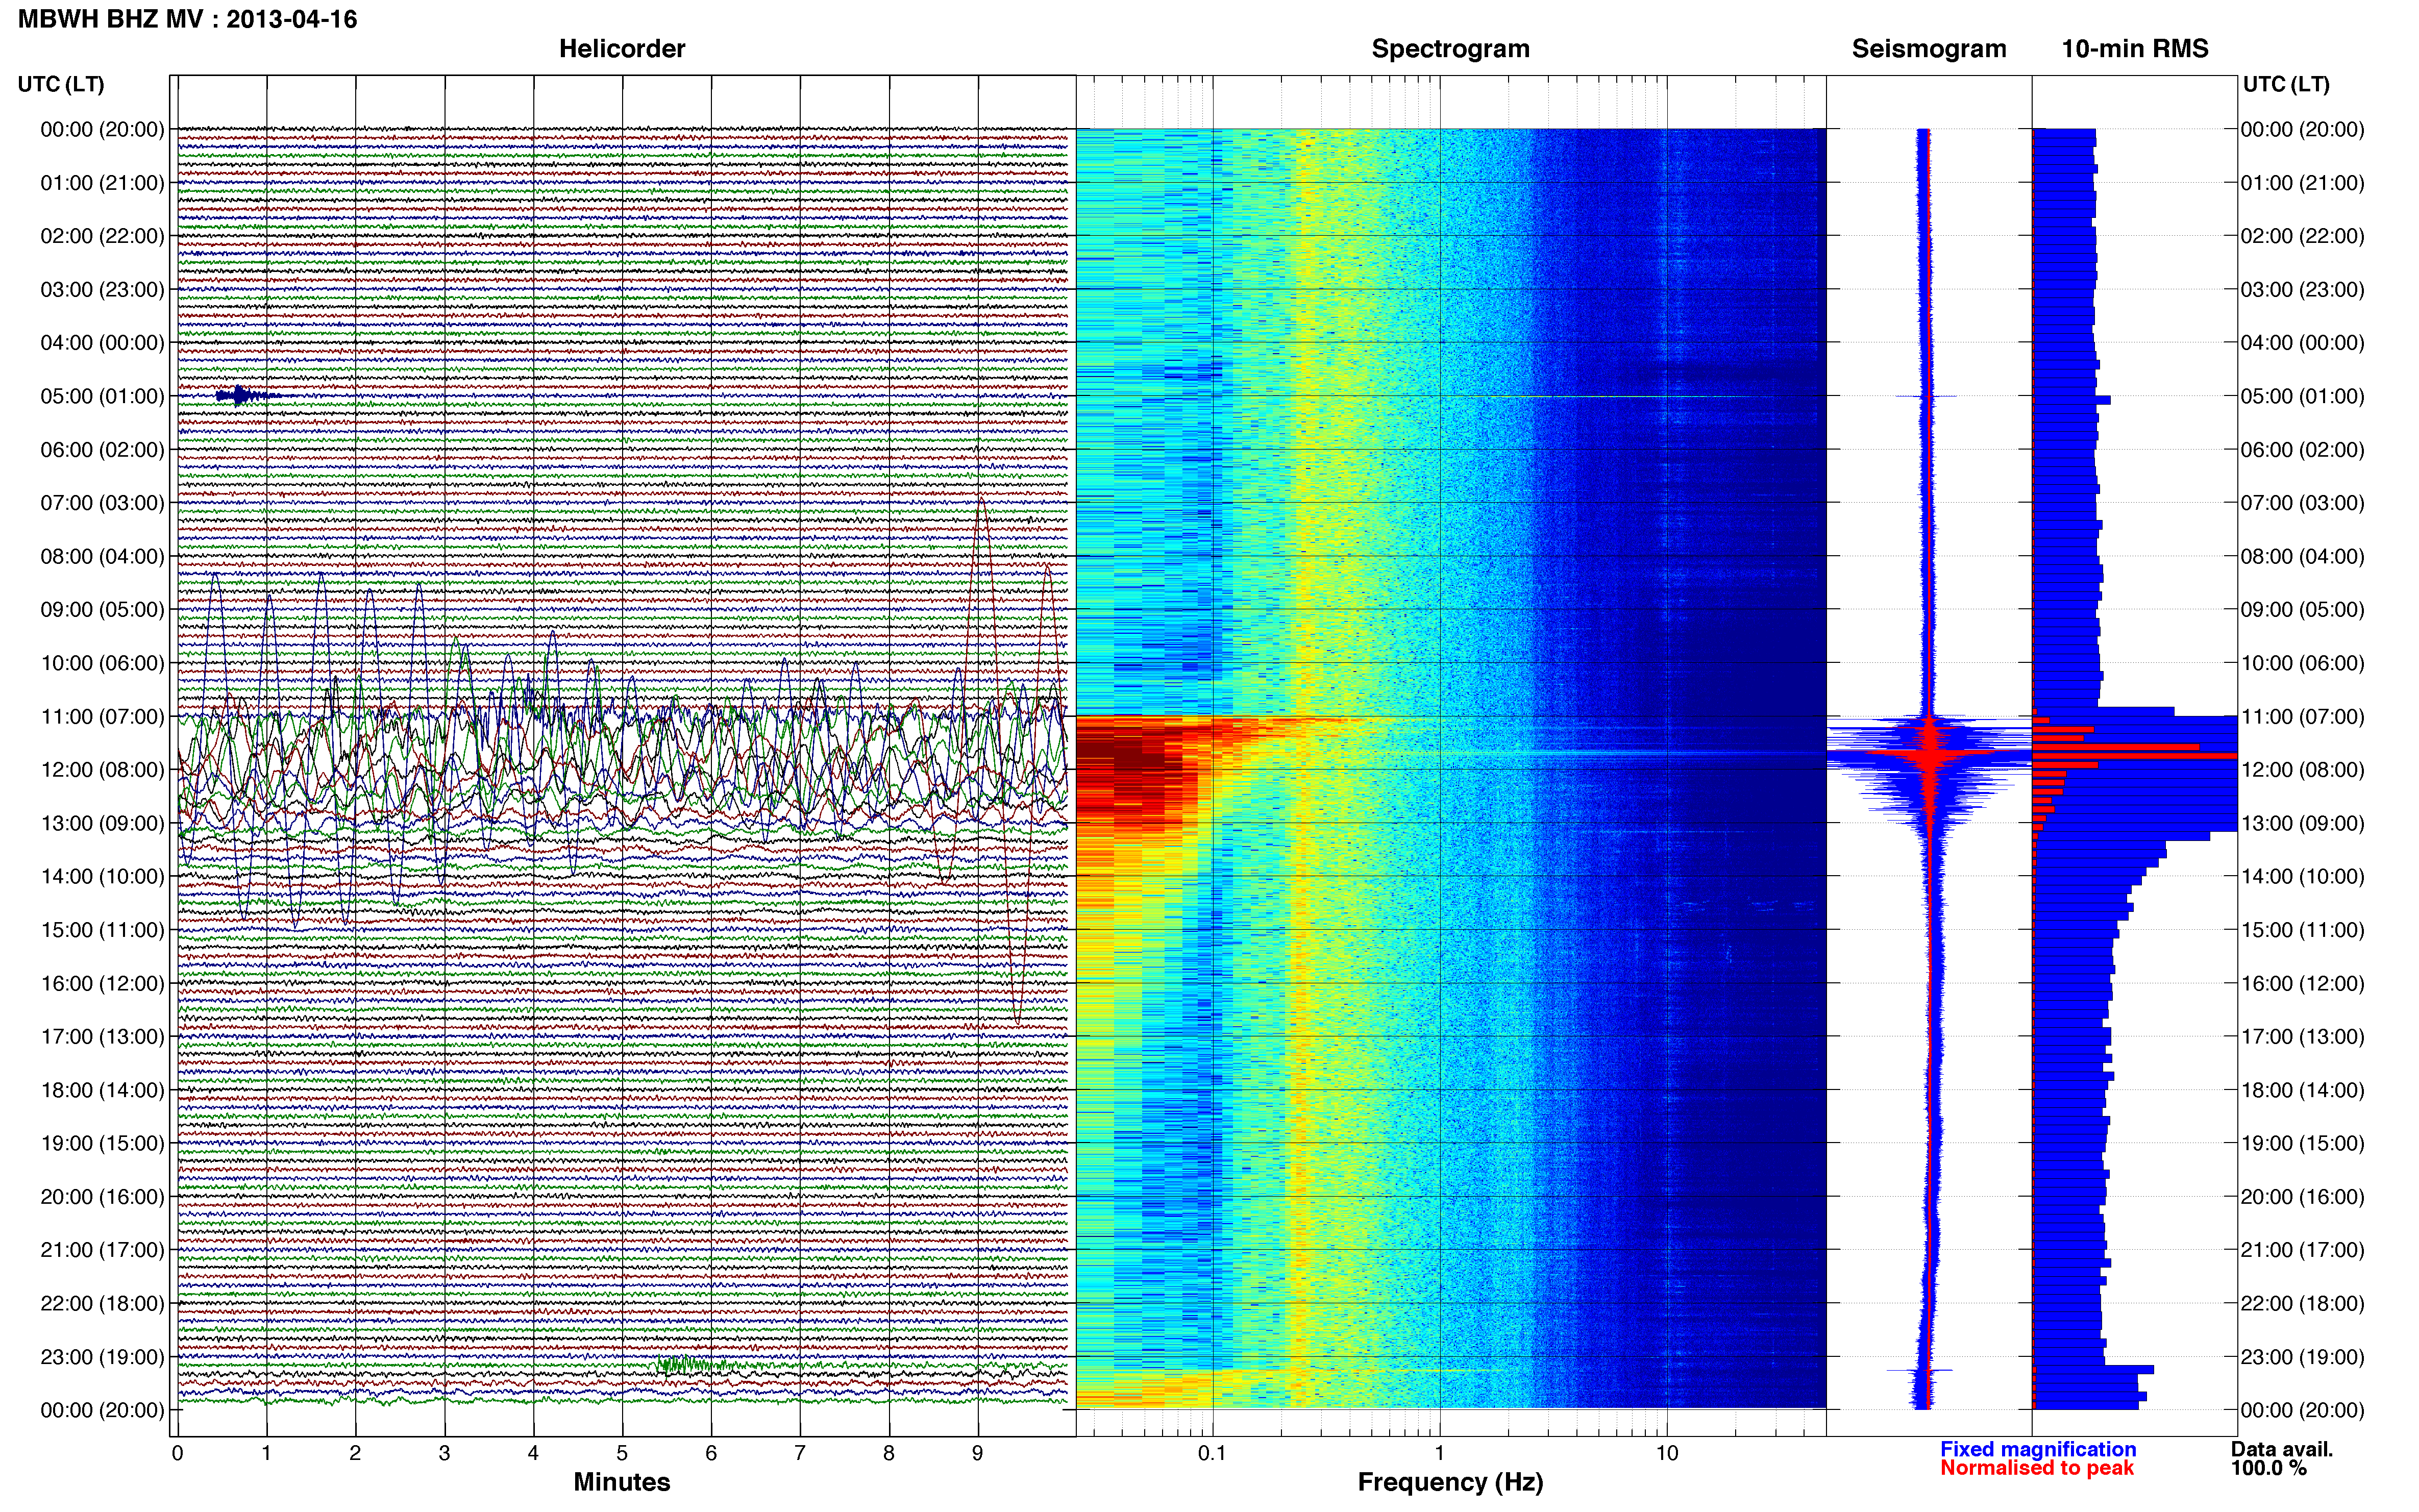The width and height of the screenshot is (2419, 1512).
Task: Click the '15:00 (11:00)' label beside the RMS panel
Action: pyautogui.click(x=2302, y=930)
